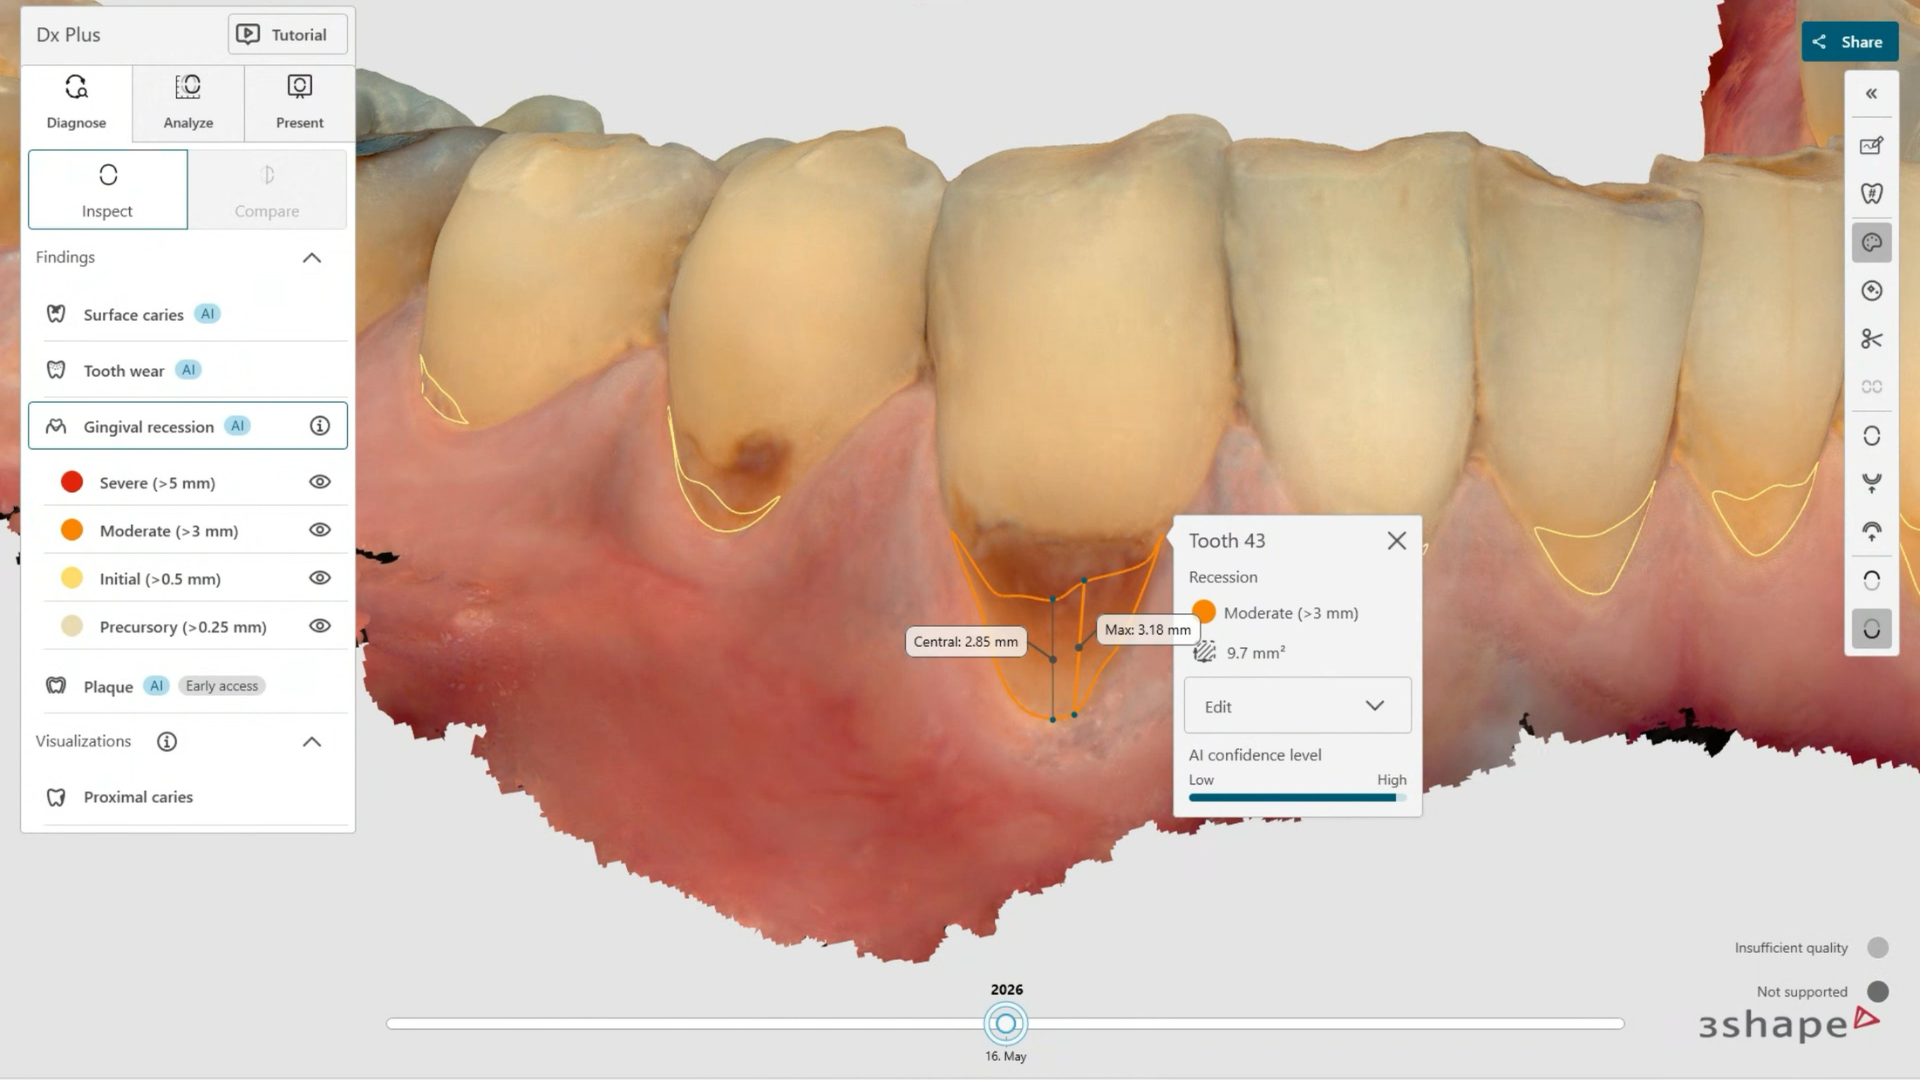Click the highlighted lower arch icon
This screenshot has width=1920, height=1080.
[x=1871, y=629]
